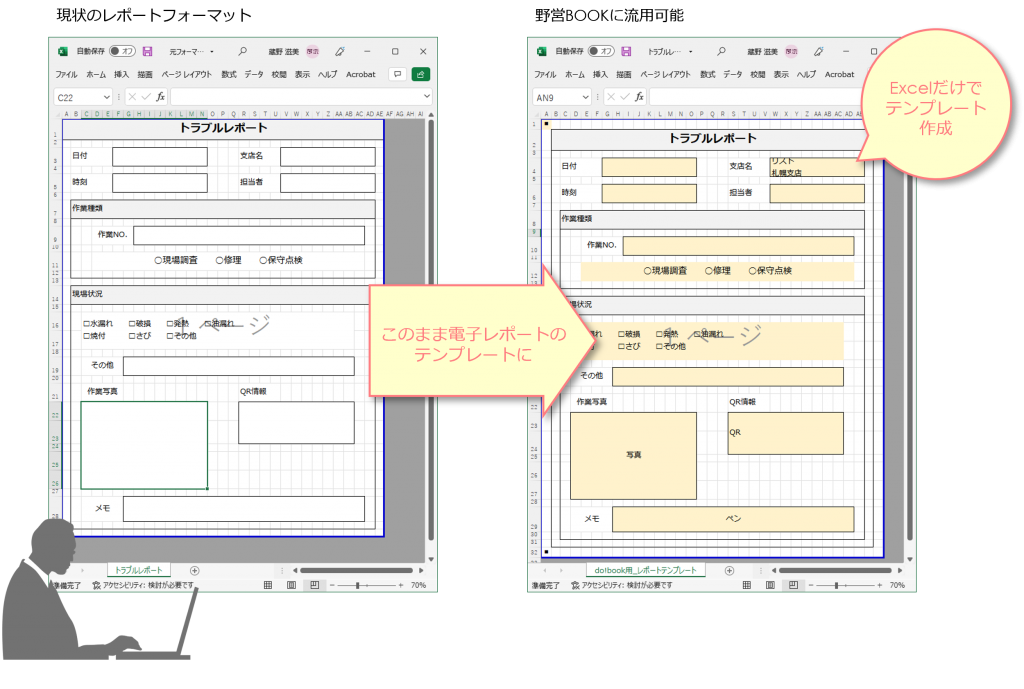The height and width of the screenshot is (689, 1024).
Task: Click the insert function fx icon in right window
Action: [639, 97]
